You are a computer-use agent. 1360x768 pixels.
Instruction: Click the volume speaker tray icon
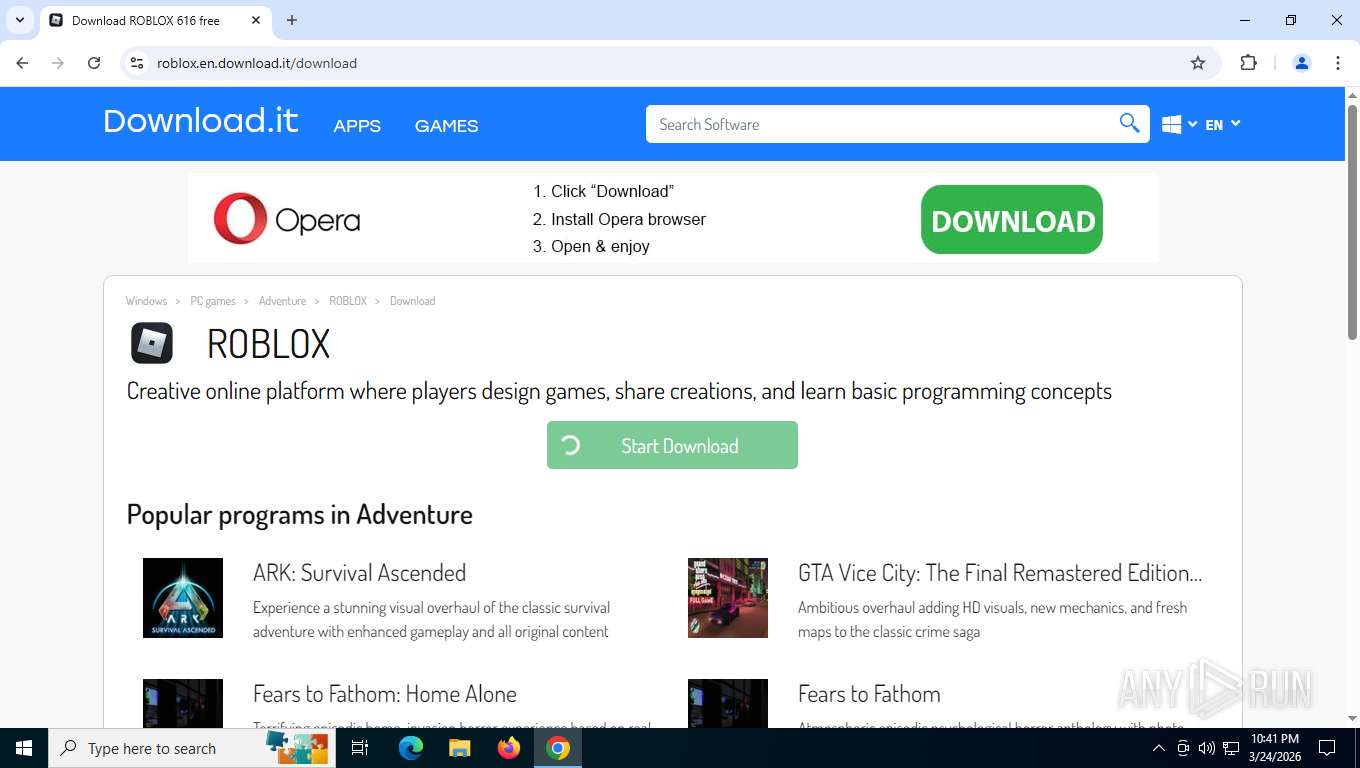(1207, 748)
